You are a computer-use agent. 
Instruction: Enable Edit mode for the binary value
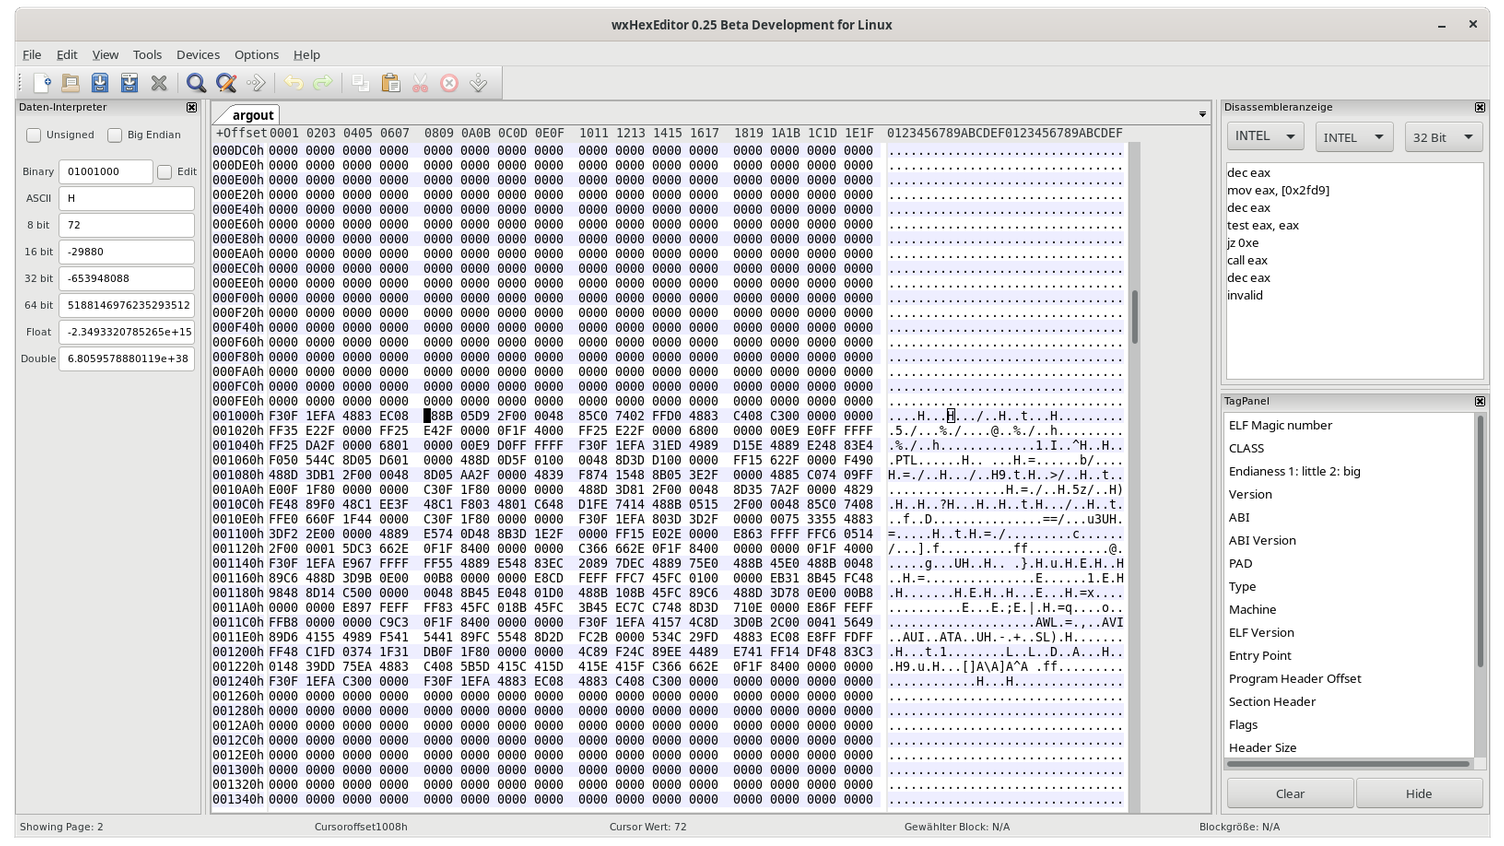click(163, 171)
